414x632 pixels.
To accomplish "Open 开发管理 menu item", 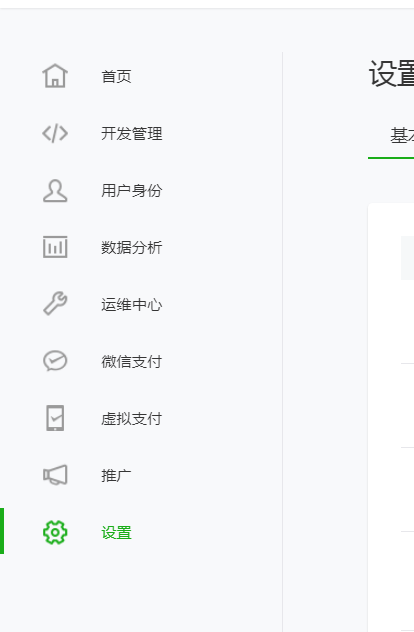I will [131, 133].
